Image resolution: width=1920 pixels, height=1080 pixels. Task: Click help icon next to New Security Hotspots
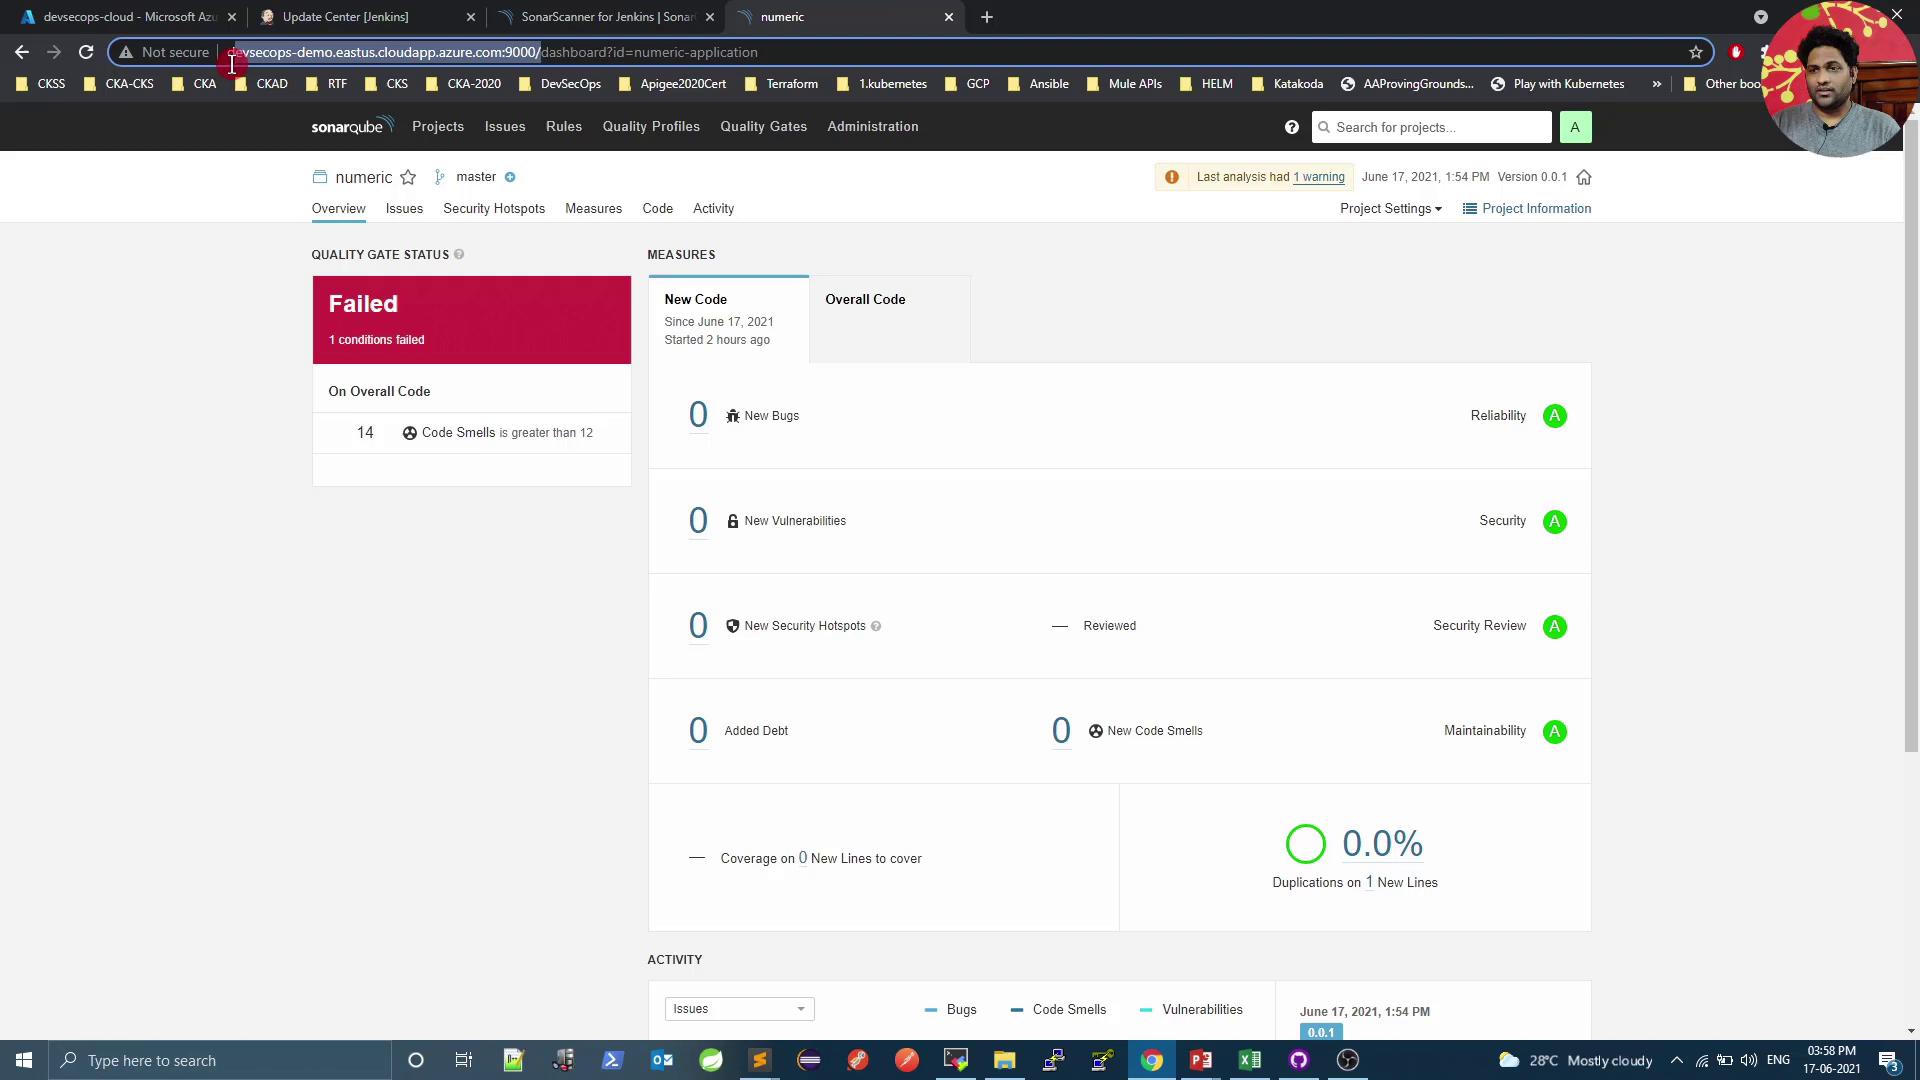876,626
